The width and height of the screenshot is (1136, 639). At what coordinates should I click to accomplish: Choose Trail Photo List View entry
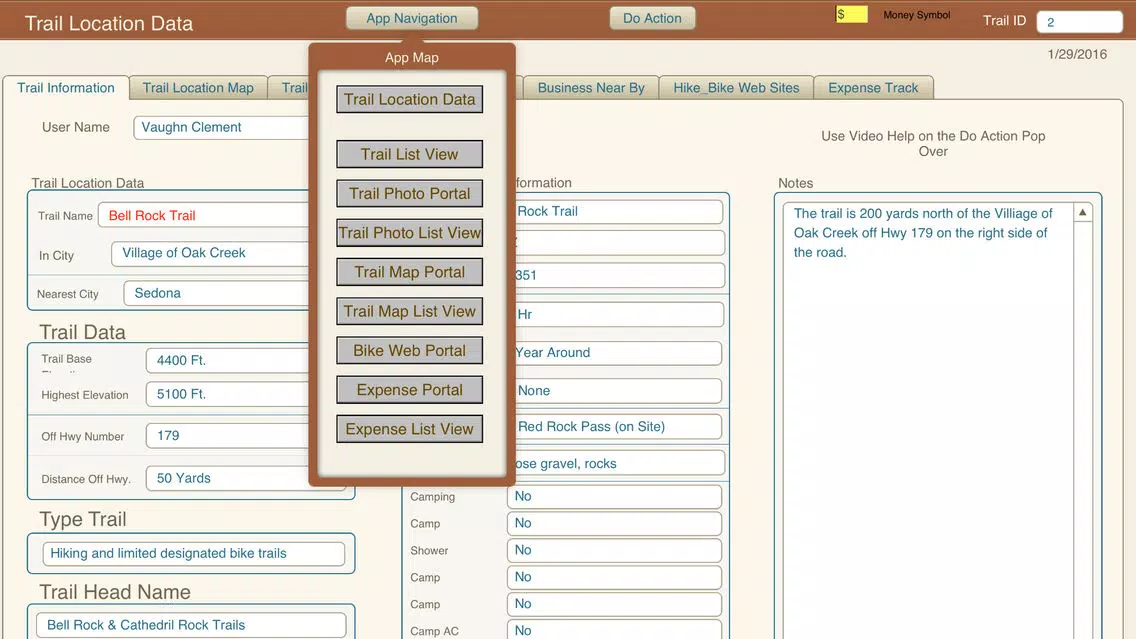(409, 233)
